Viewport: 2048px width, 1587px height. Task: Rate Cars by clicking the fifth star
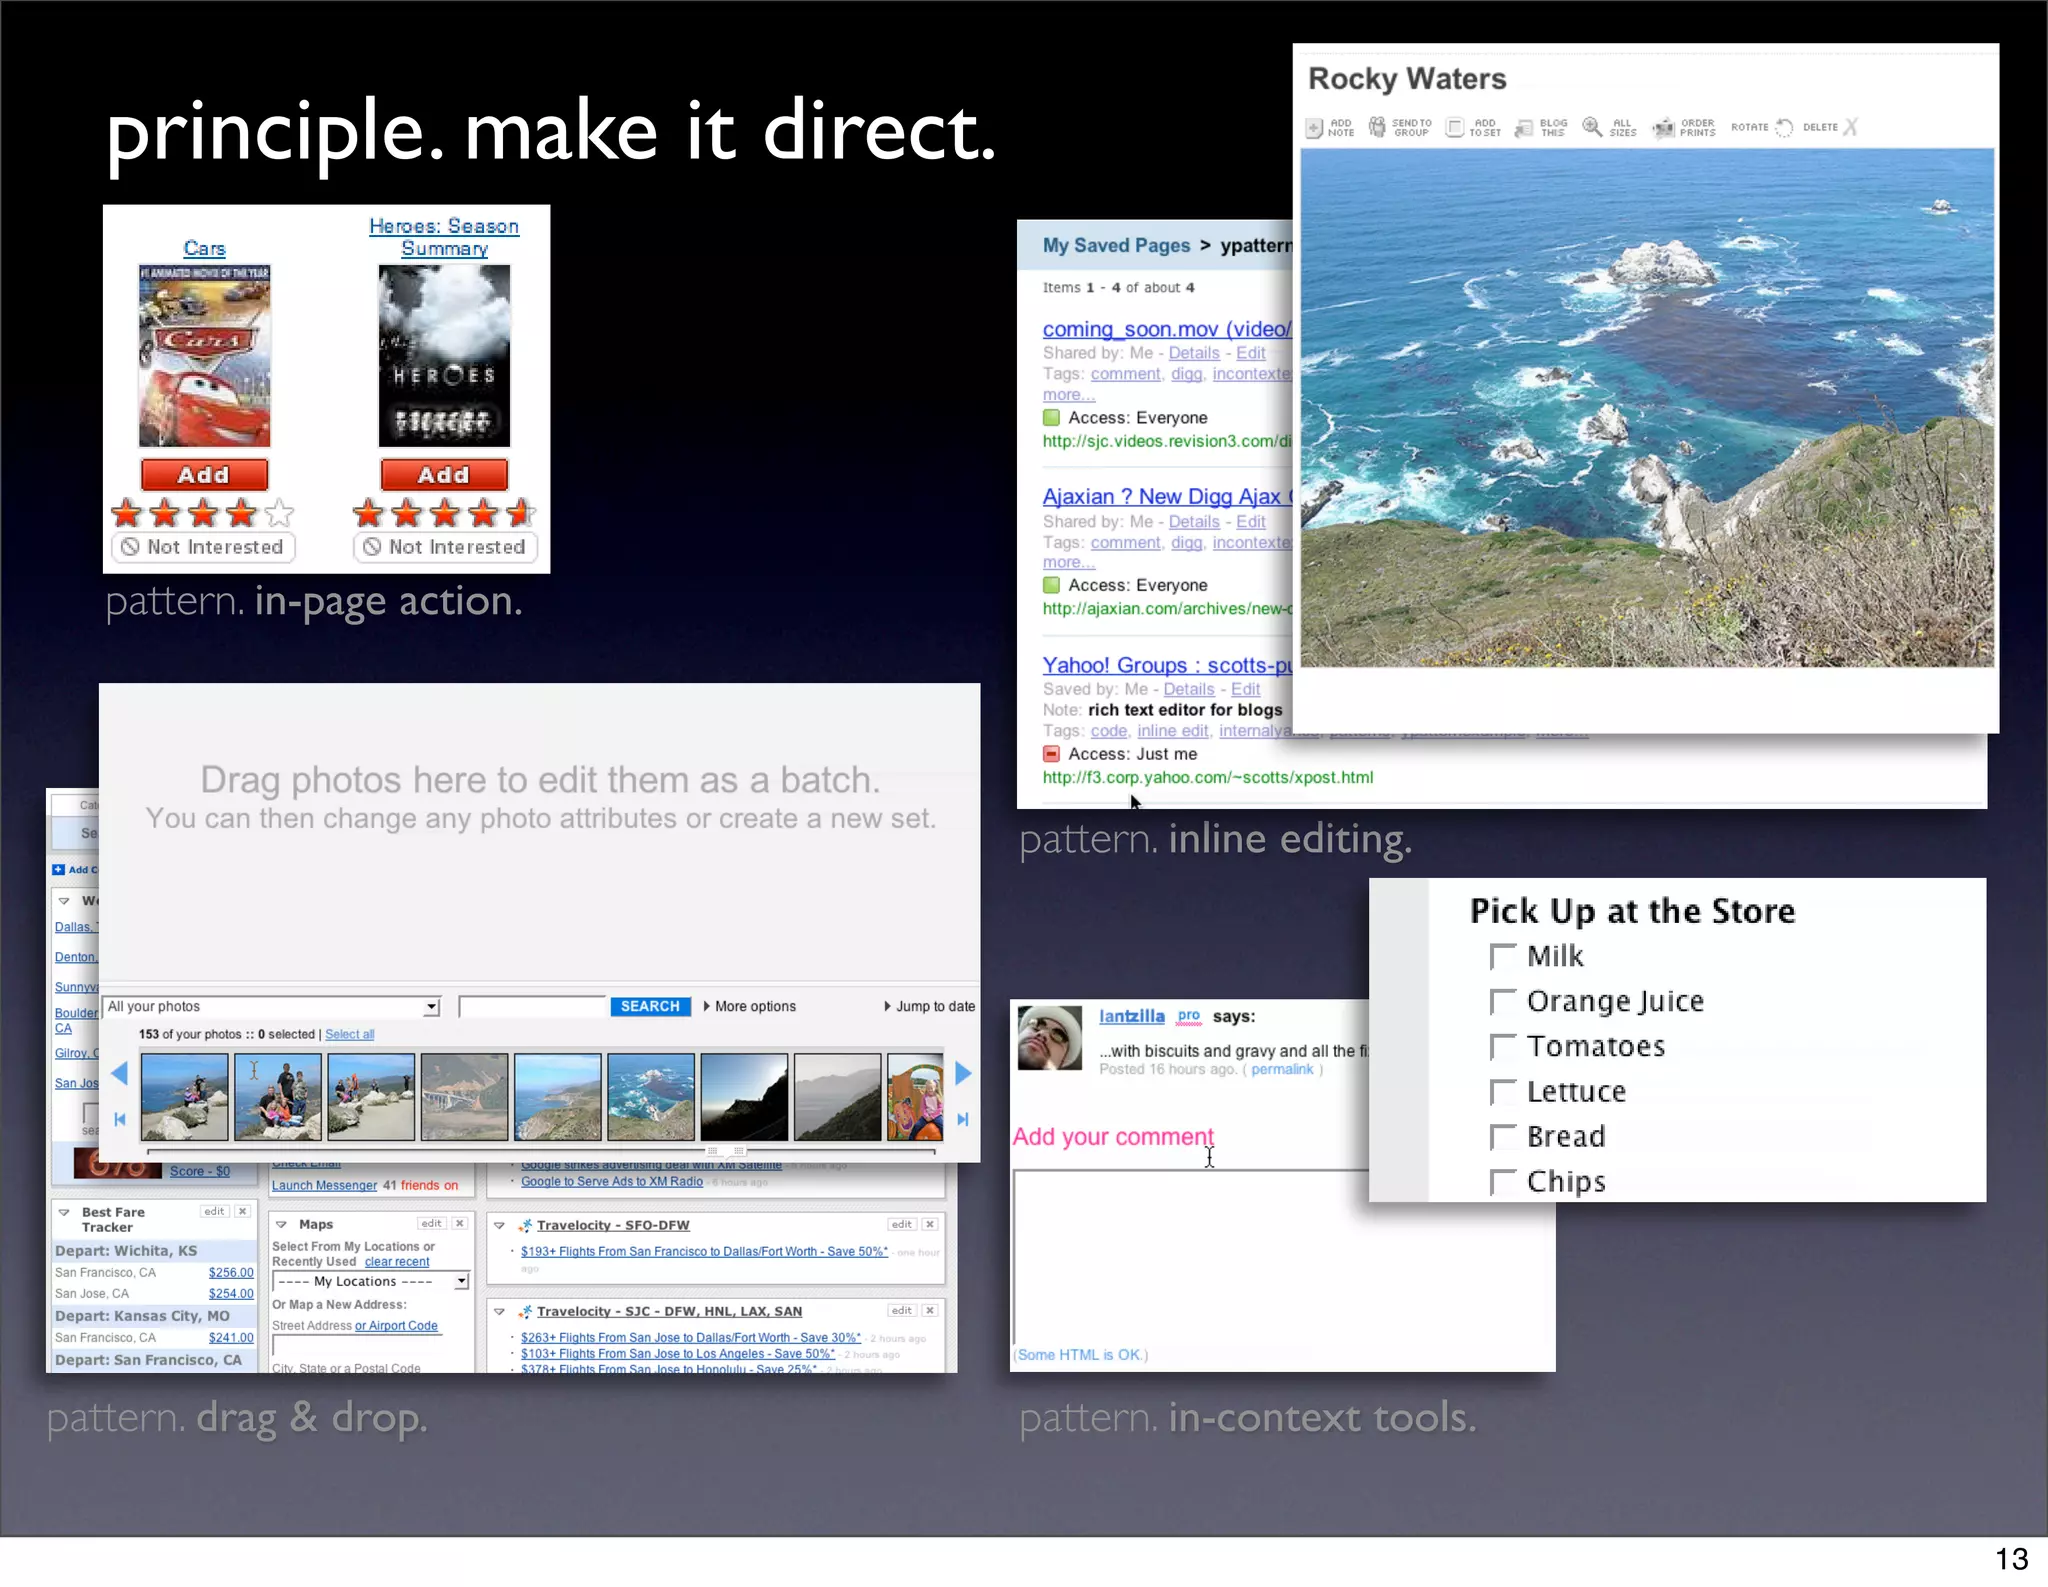[281, 514]
